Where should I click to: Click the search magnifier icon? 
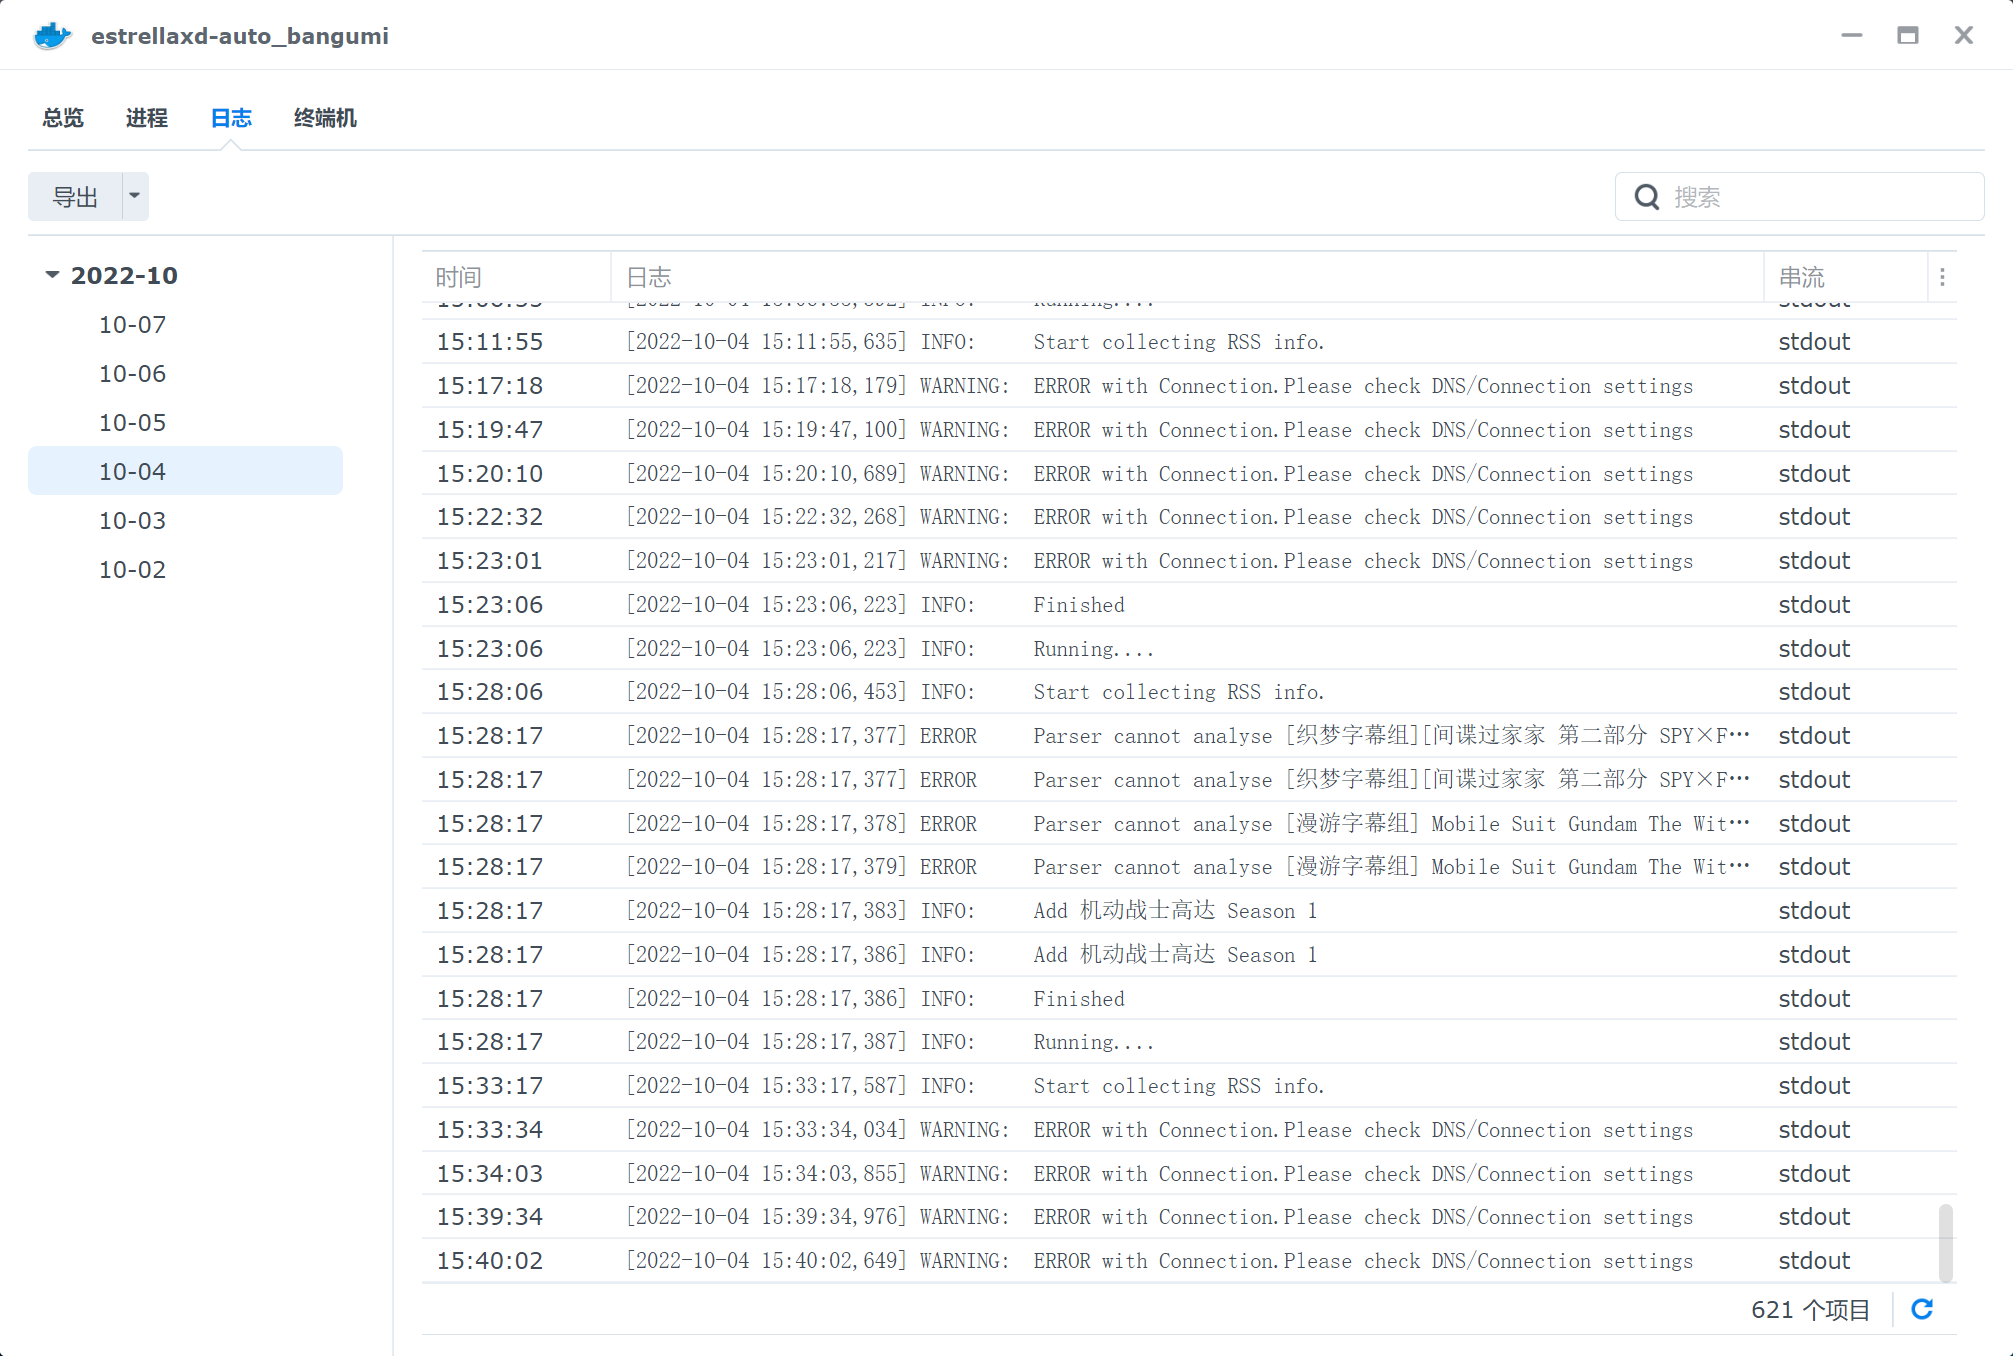pyautogui.click(x=1648, y=196)
